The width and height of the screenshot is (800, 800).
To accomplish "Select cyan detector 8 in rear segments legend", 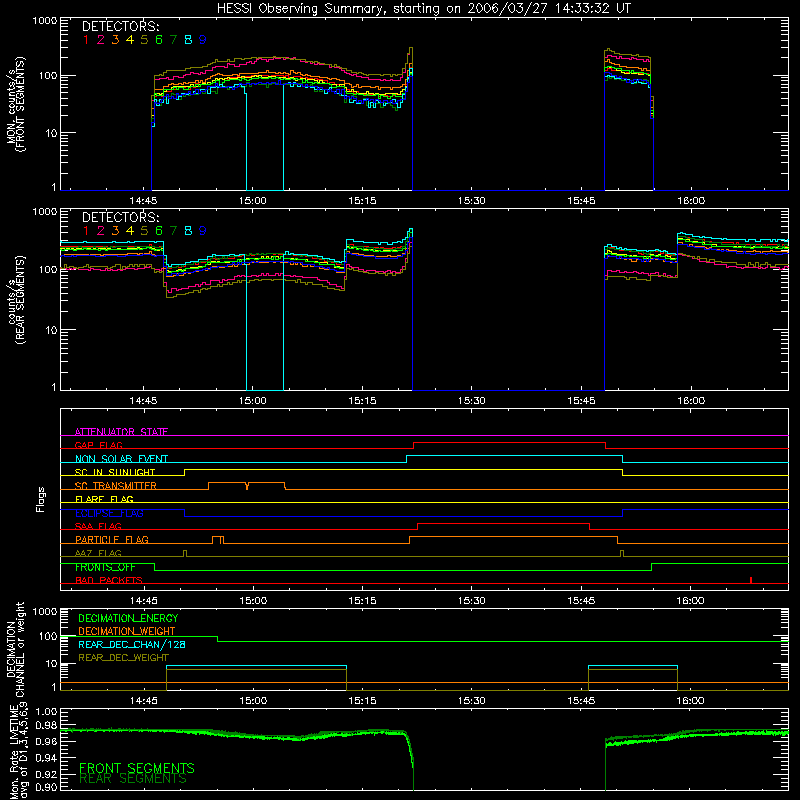I will coord(188,231).
